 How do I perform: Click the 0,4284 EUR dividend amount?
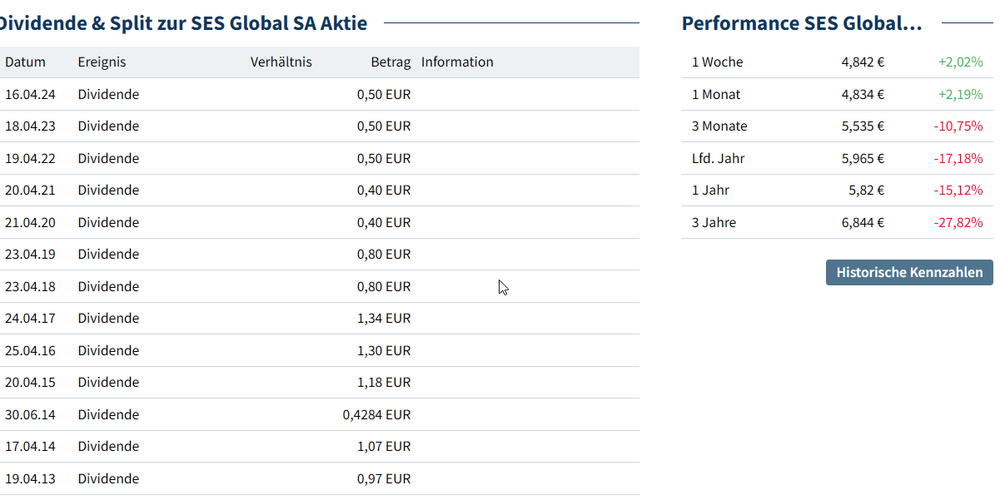tap(376, 414)
